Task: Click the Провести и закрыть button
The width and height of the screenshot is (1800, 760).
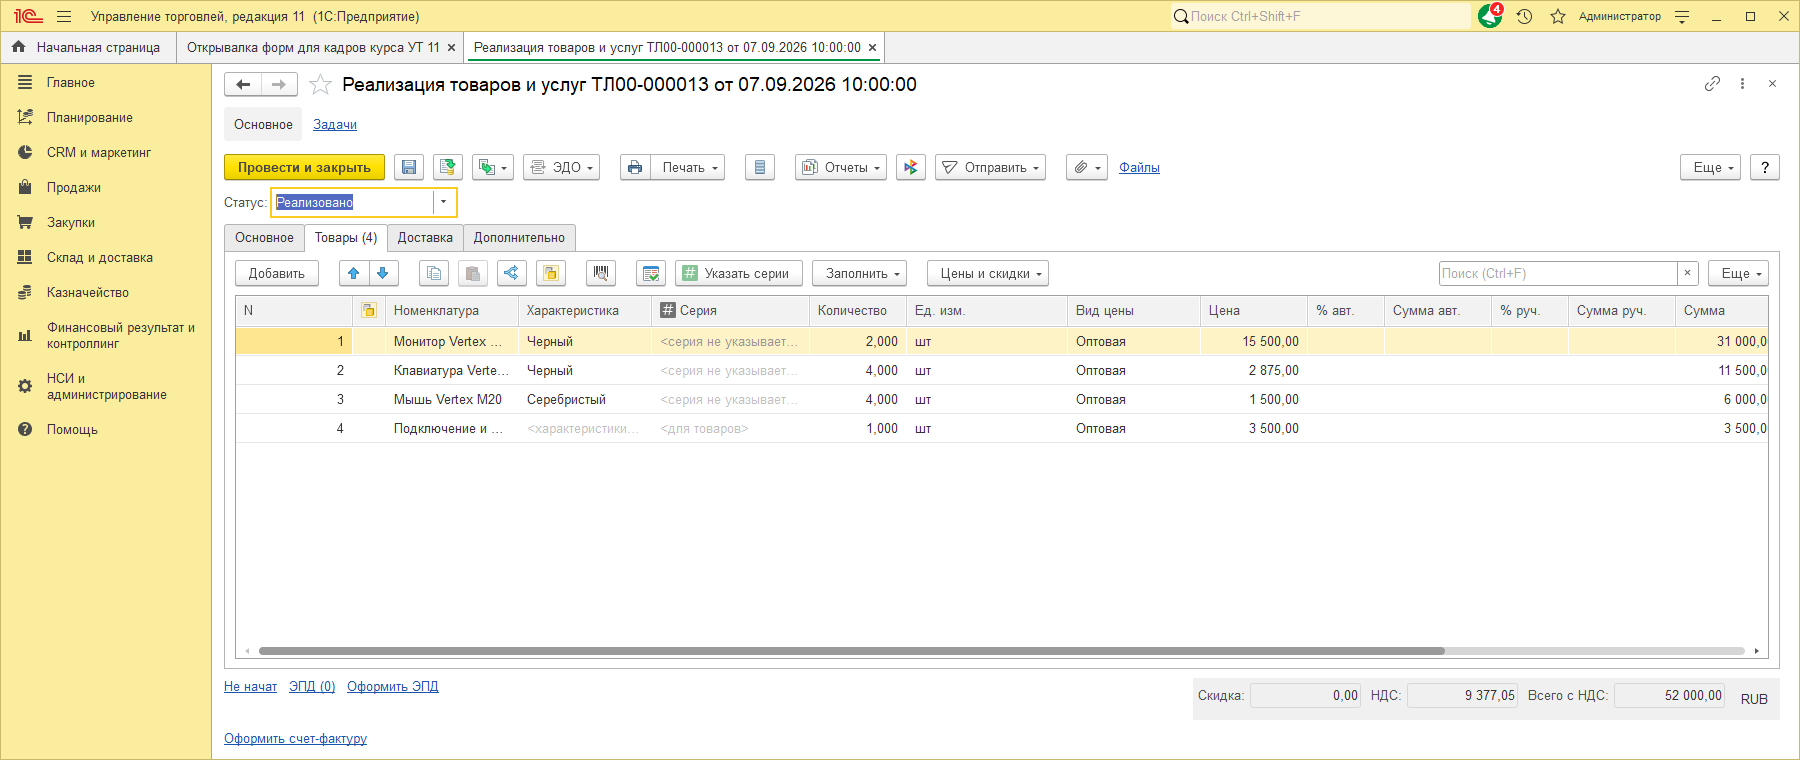Action: point(304,168)
